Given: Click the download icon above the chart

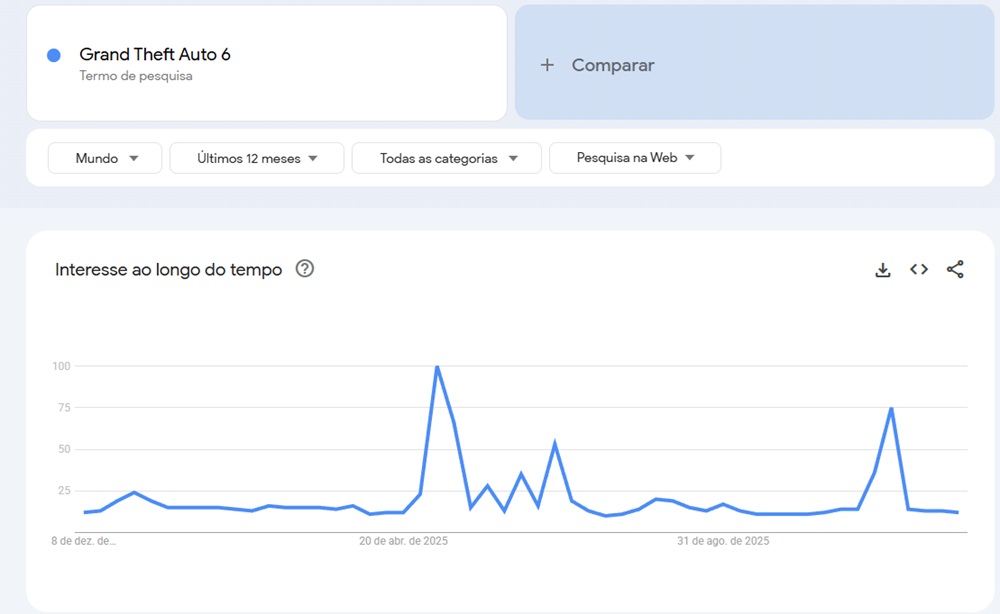Looking at the screenshot, I should click(882, 269).
